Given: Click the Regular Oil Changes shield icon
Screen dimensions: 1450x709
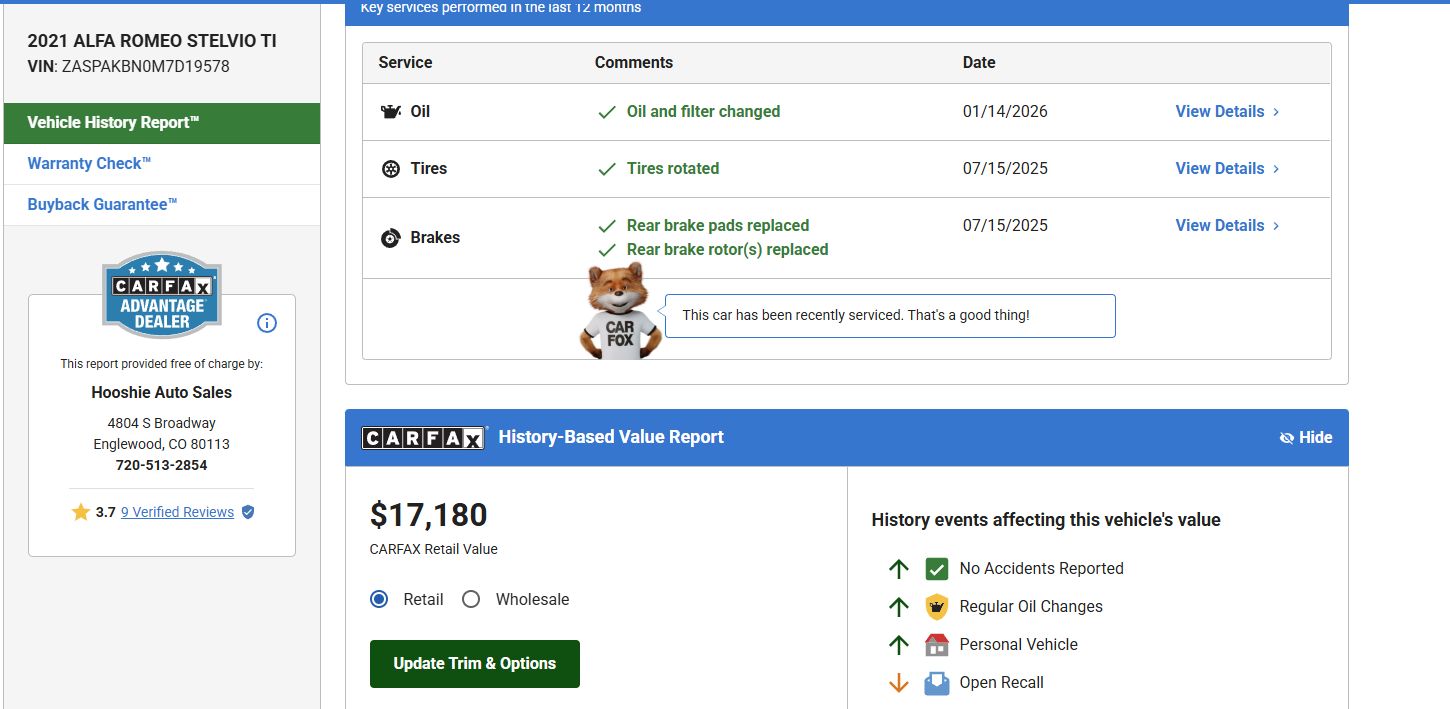Looking at the screenshot, I should point(936,607).
